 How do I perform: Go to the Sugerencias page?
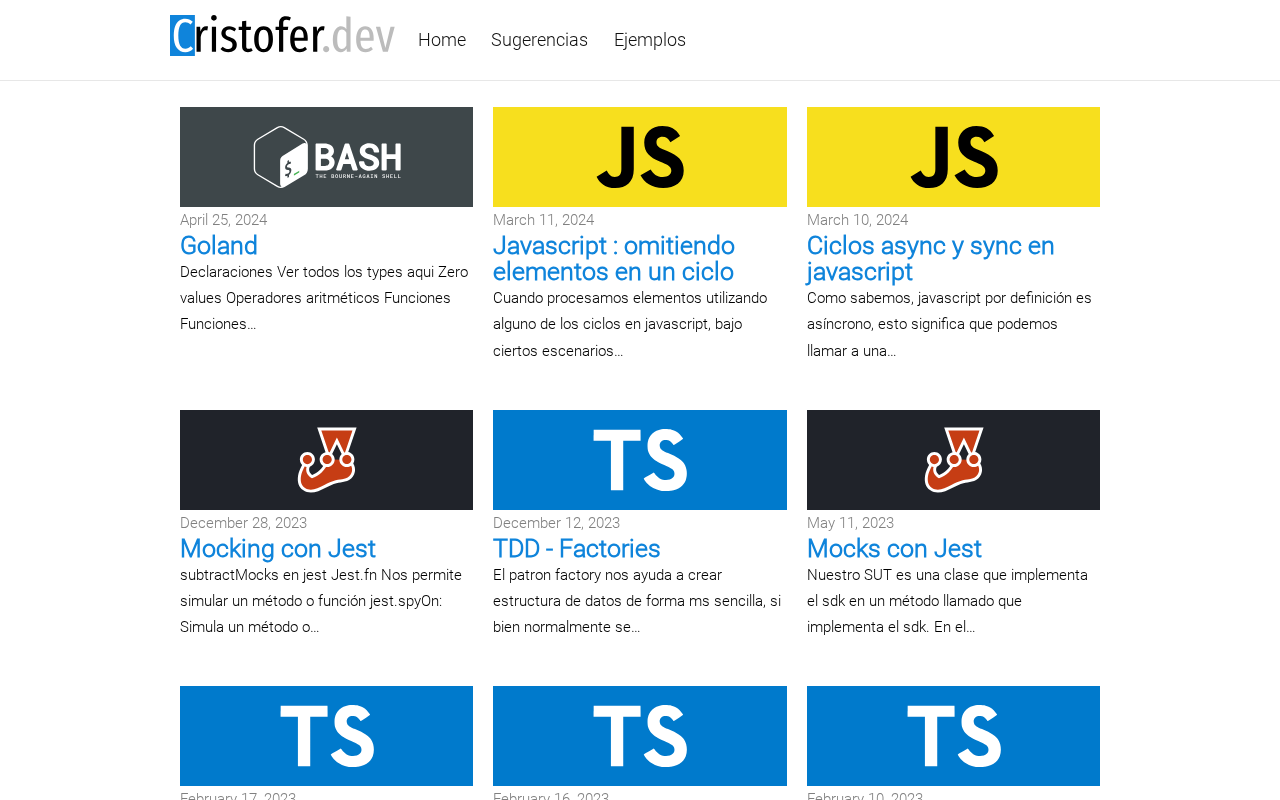point(539,40)
